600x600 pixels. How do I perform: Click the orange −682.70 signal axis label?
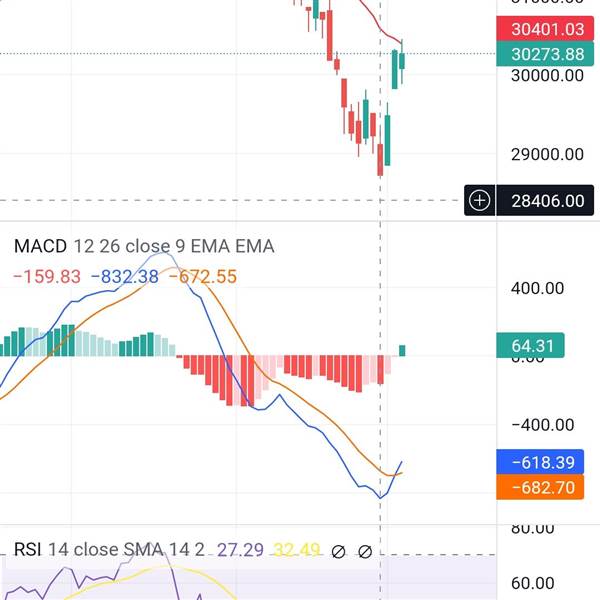click(x=540, y=488)
